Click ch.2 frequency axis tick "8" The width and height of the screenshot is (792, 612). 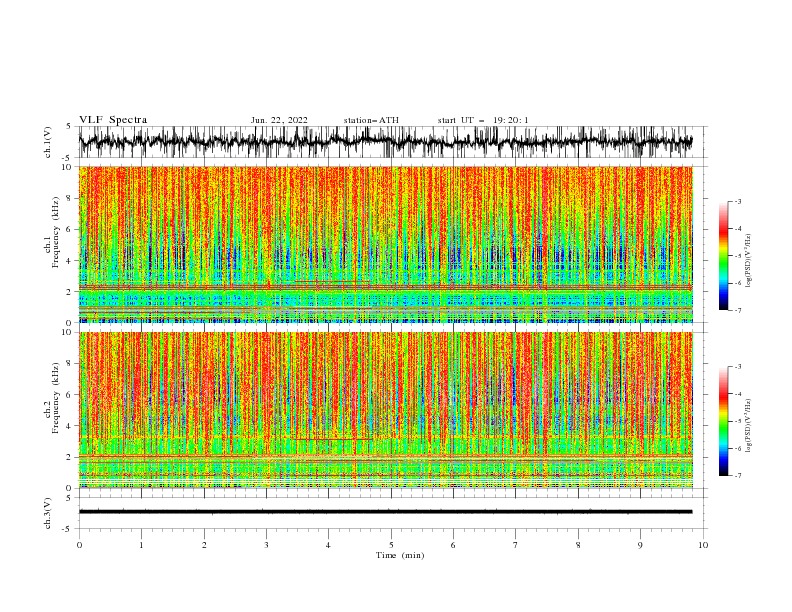(x=70, y=364)
